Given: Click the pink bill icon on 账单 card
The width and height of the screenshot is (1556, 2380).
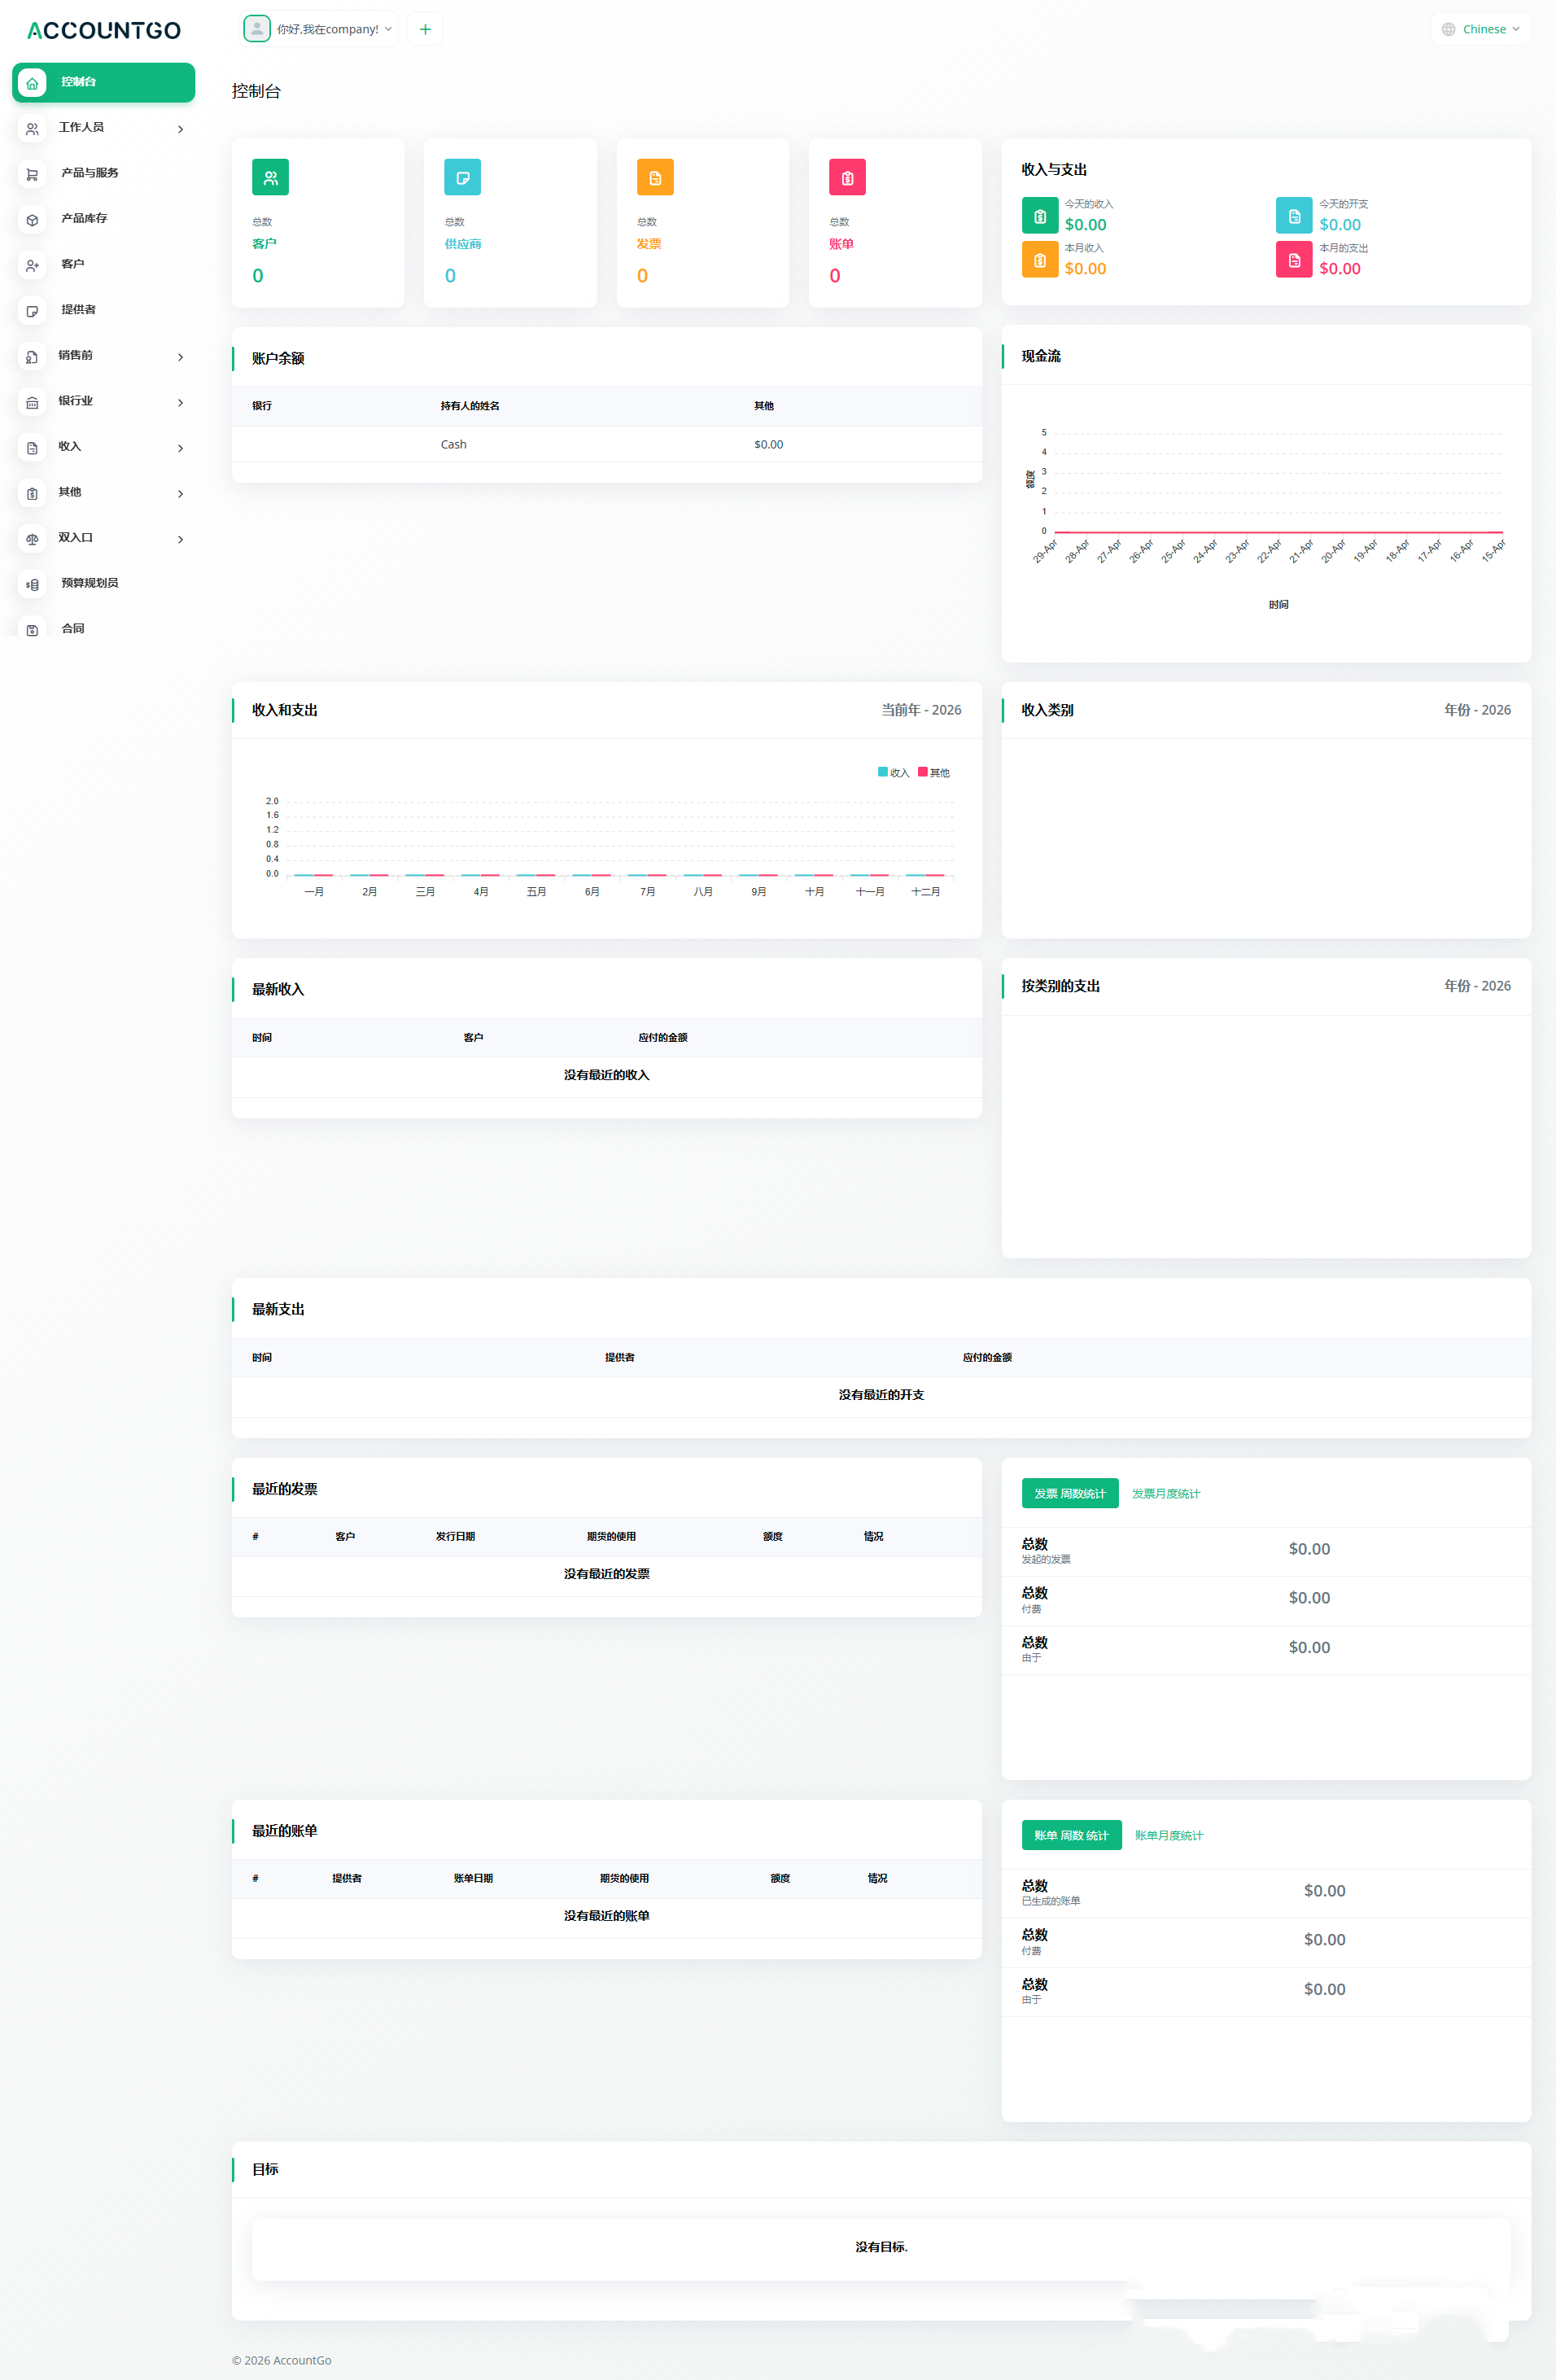Looking at the screenshot, I should 847,178.
